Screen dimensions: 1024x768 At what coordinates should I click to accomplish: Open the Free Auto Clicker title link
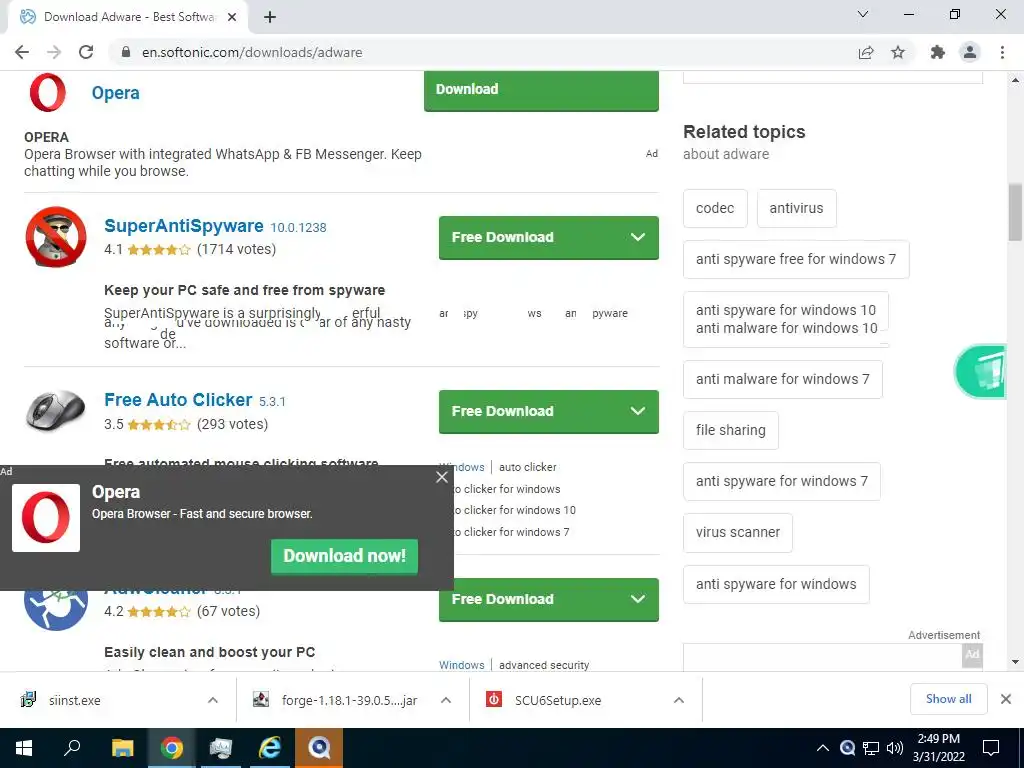pos(178,400)
